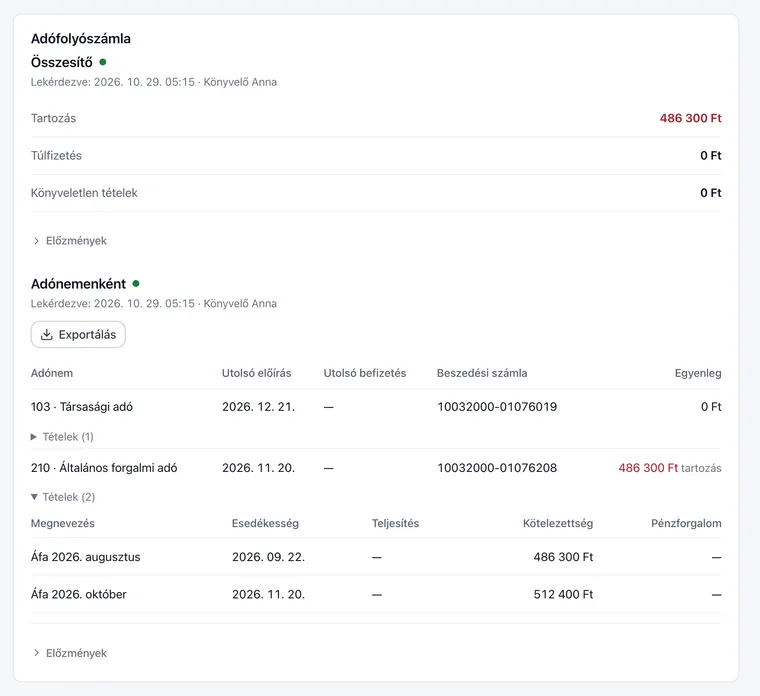The image size is (760, 696).
Task: Click the chevron icon of lower Előzmények
Action: 36,653
